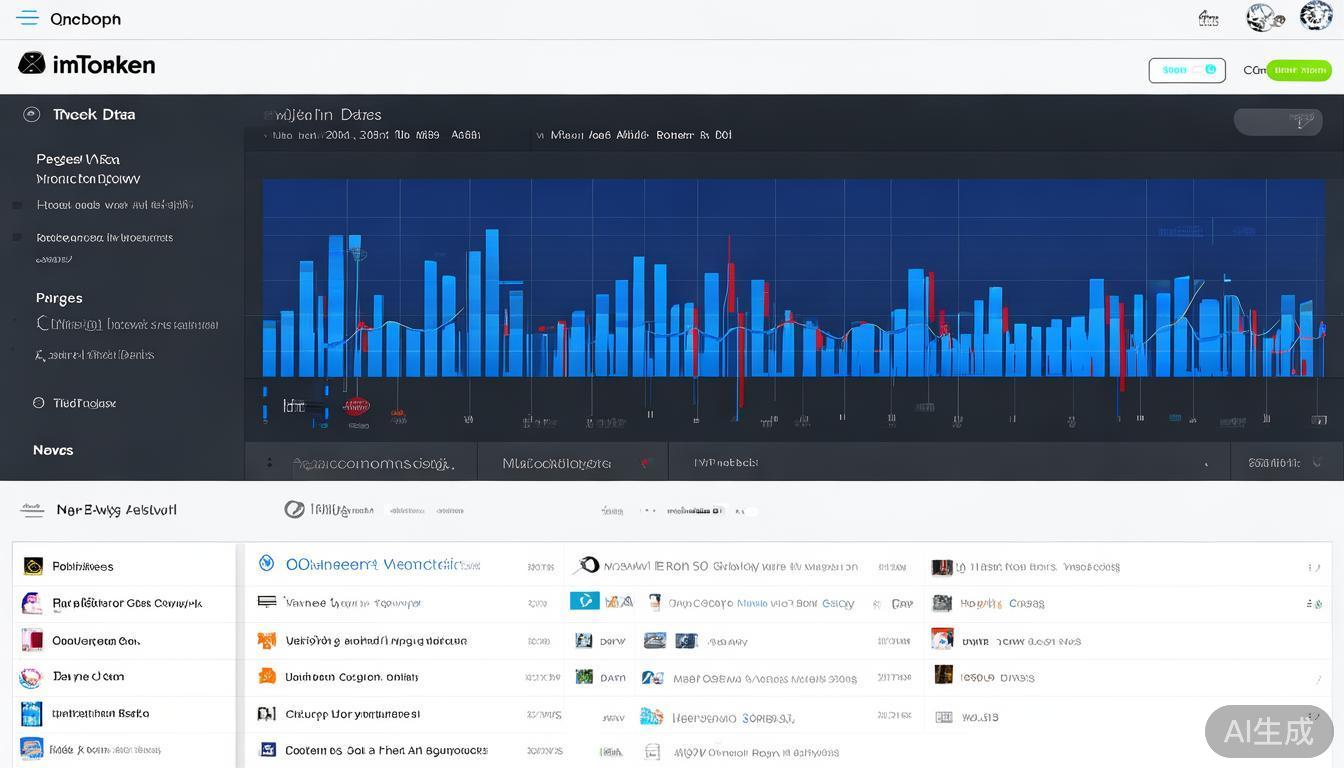The height and width of the screenshot is (768, 1344).
Task: Click the blue circular icon beside OOvineeemt
Action: tap(266, 564)
